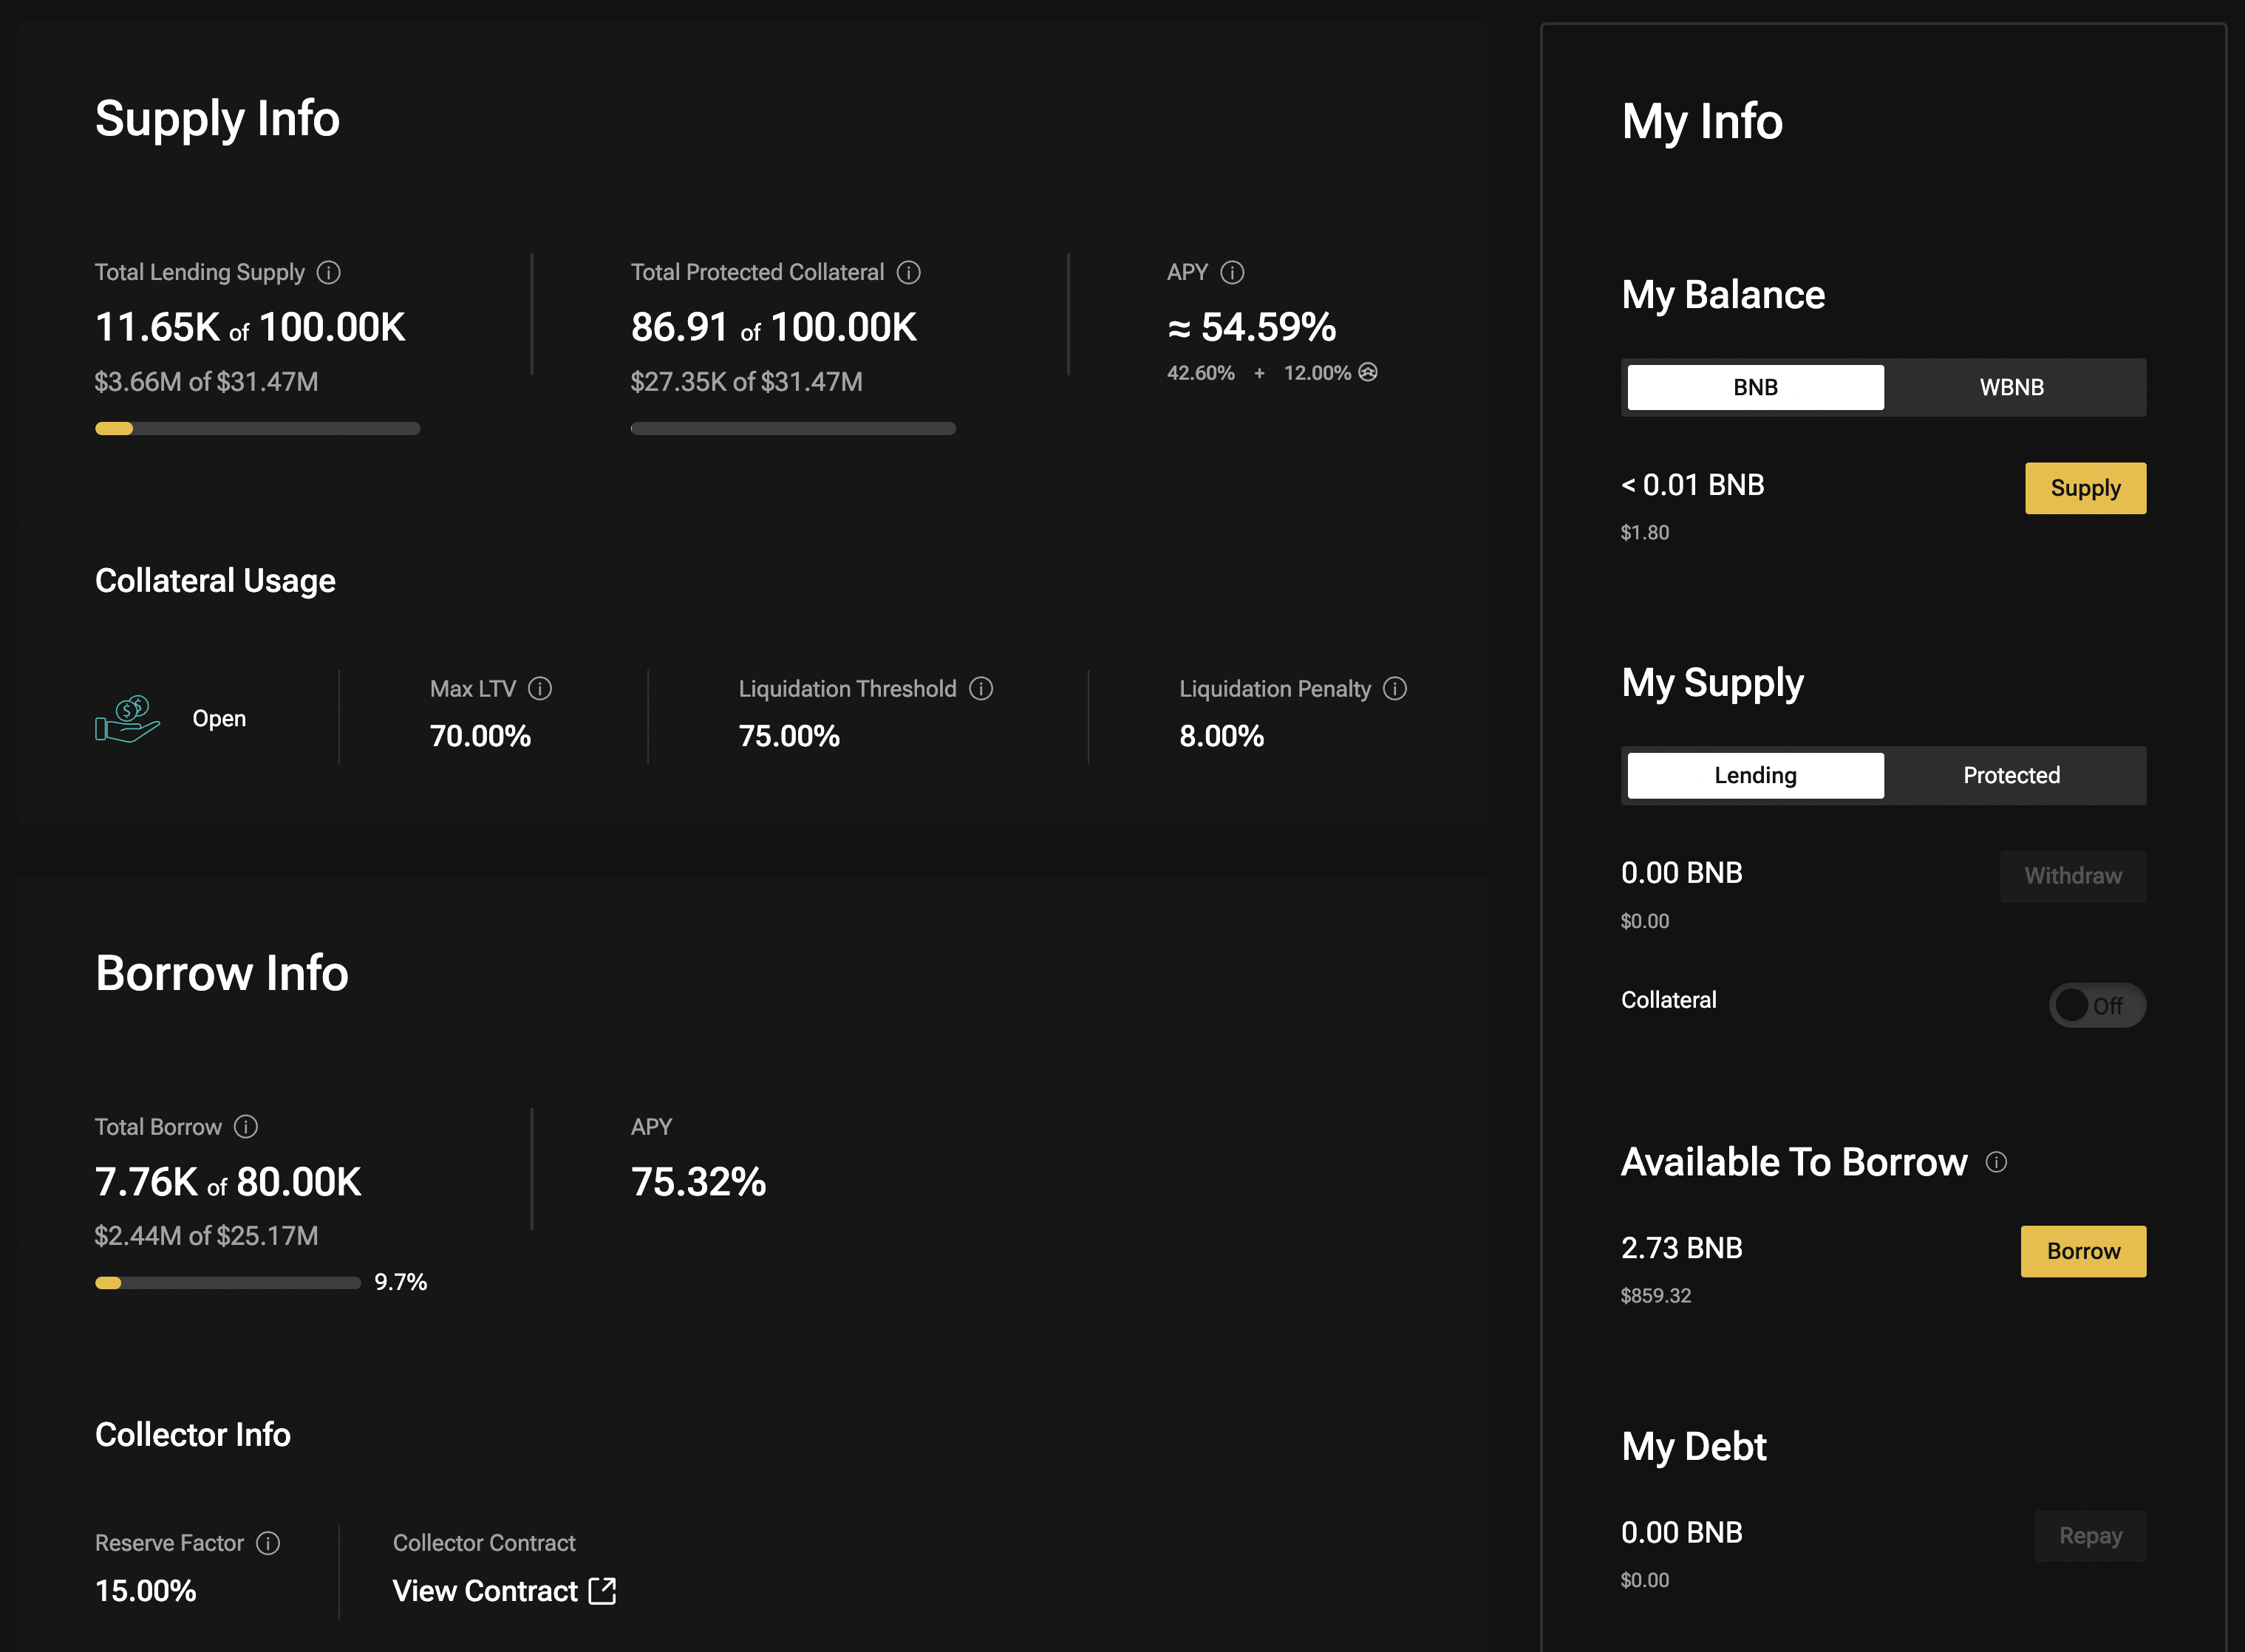Click the '$3.66M of $31.47M' text

pyautogui.click(x=206, y=381)
